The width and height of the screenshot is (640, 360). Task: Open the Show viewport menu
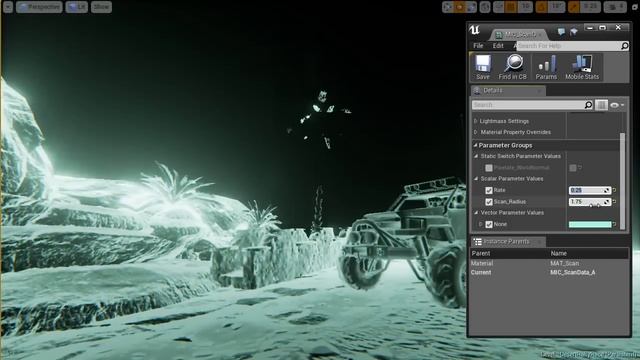tap(101, 7)
